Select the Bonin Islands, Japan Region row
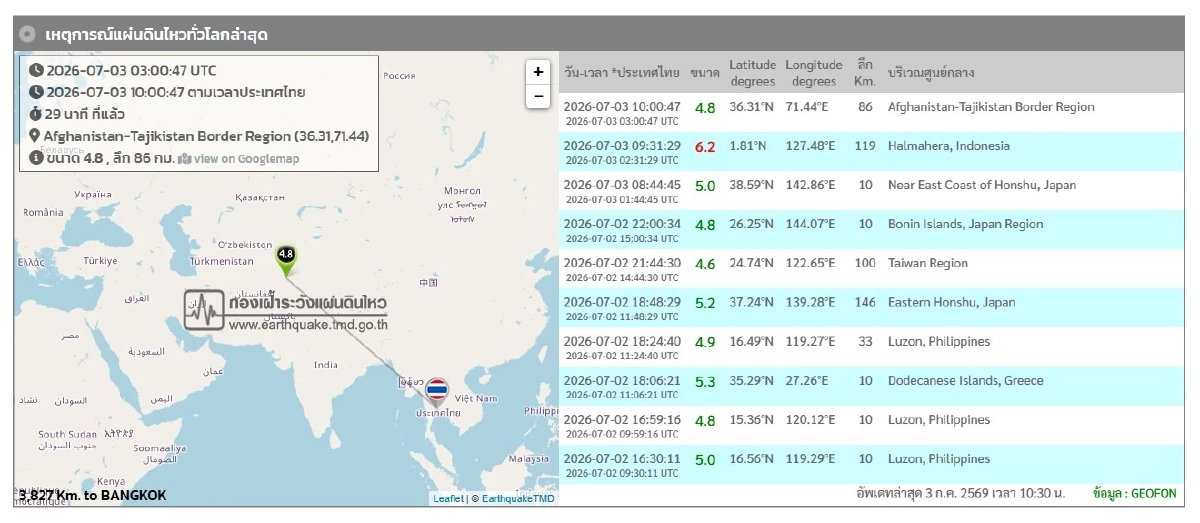This screenshot has width=1200, height=523. tap(870, 230)
